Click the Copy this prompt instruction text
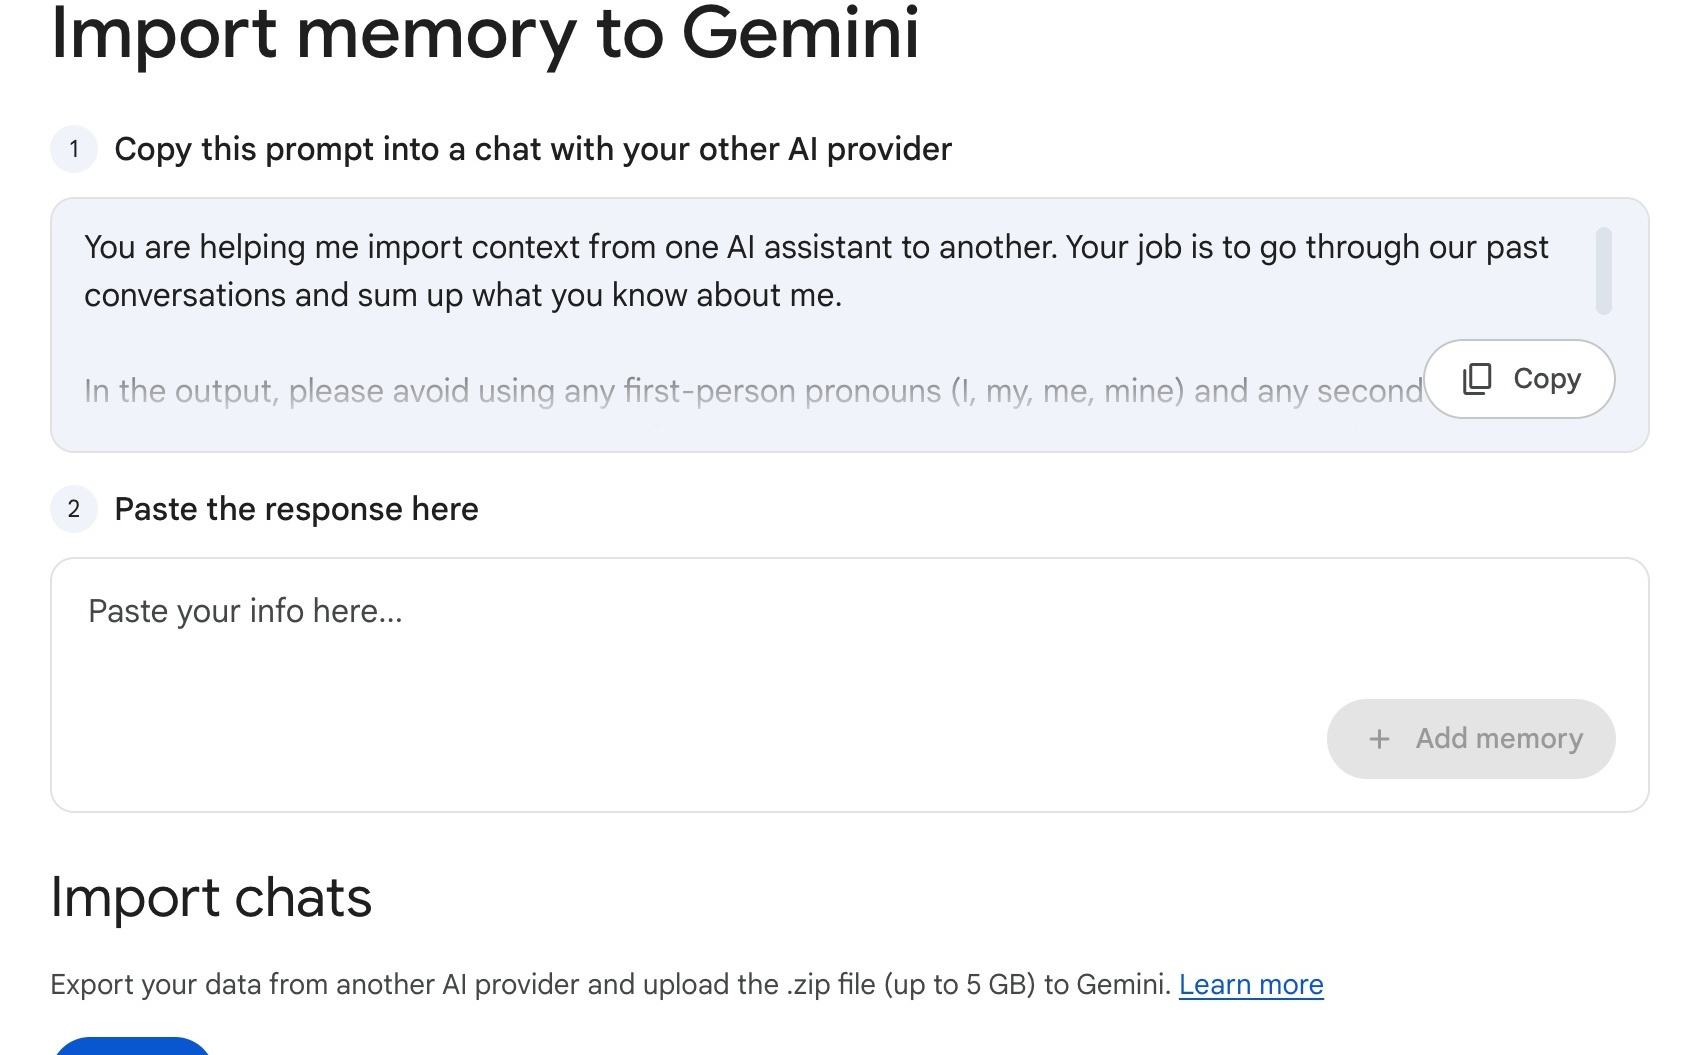Image resolution: width=1688 pixels, height=1055 pixels. tap(534, 150)
